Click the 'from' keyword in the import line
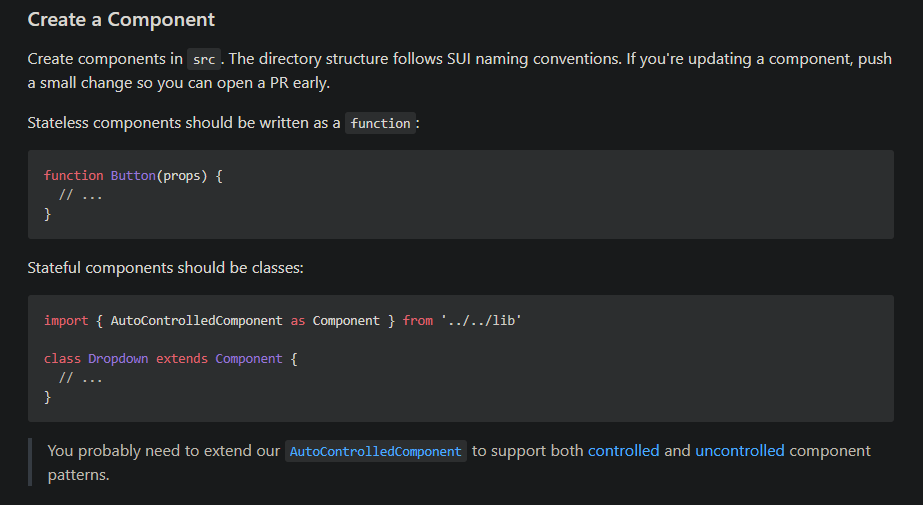923x505 pixels. click(418, 320)
